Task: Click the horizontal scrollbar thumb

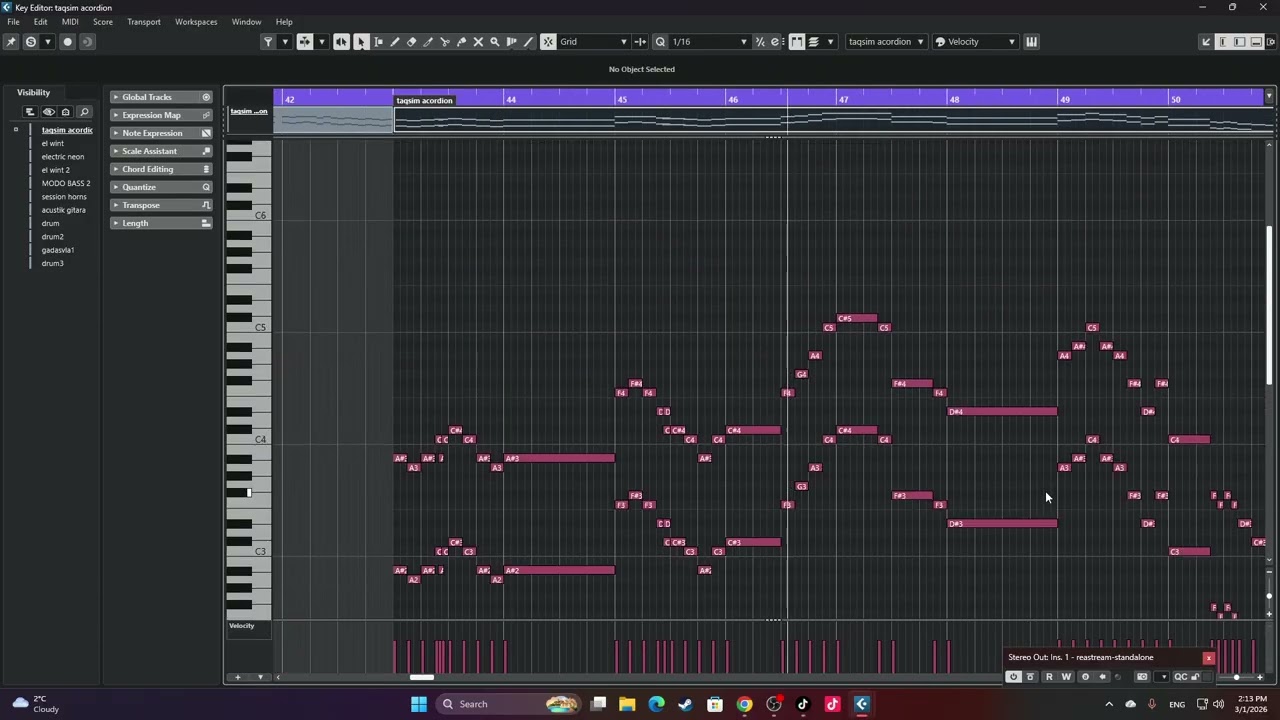Action: pos(422,677)
